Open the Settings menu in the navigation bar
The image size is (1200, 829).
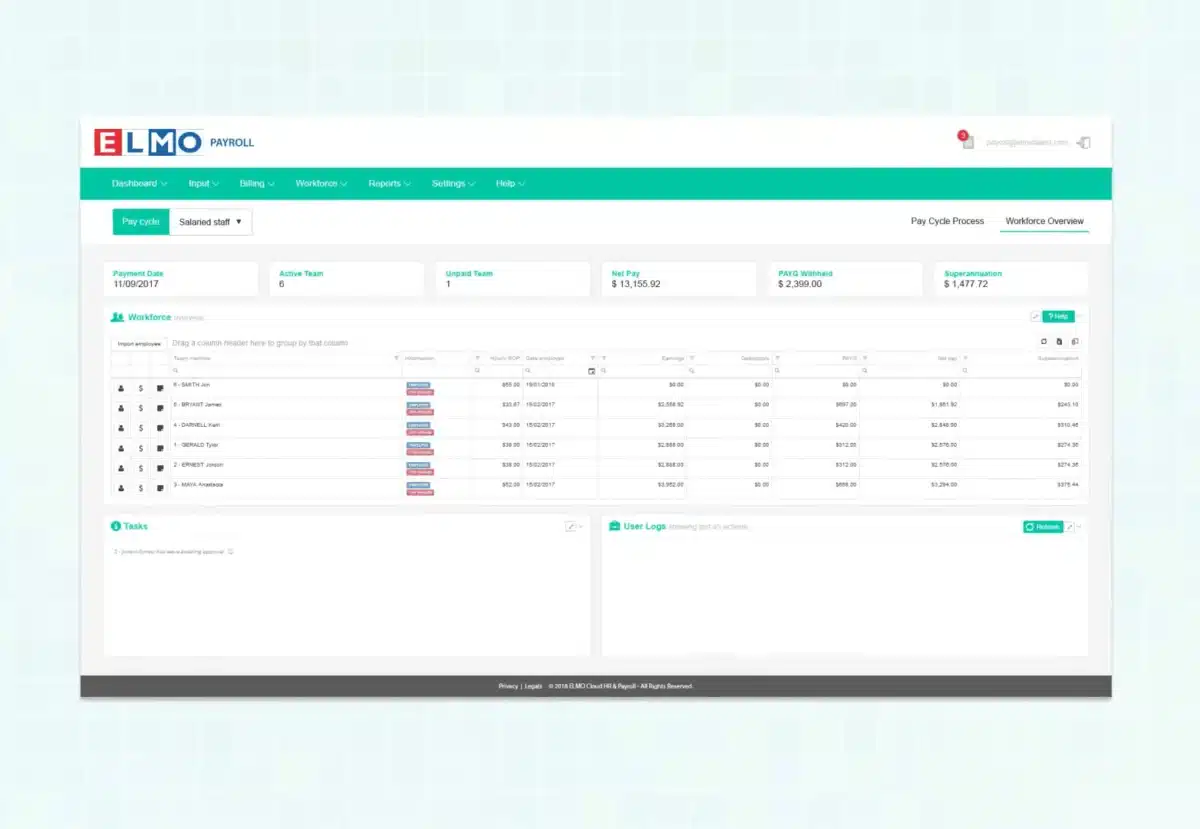450,183
